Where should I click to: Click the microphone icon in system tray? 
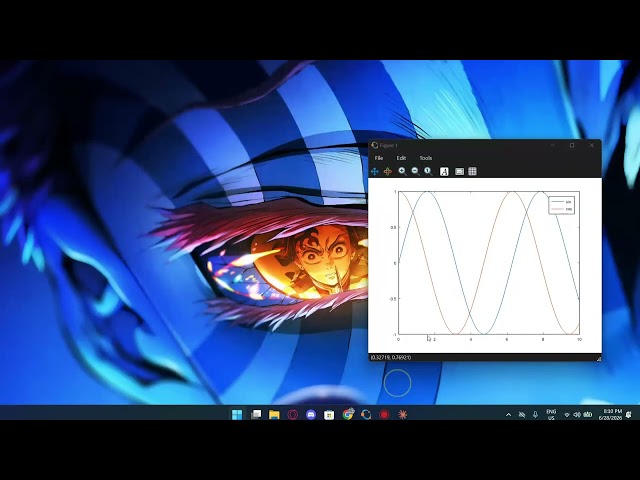[x=535, y=415]
